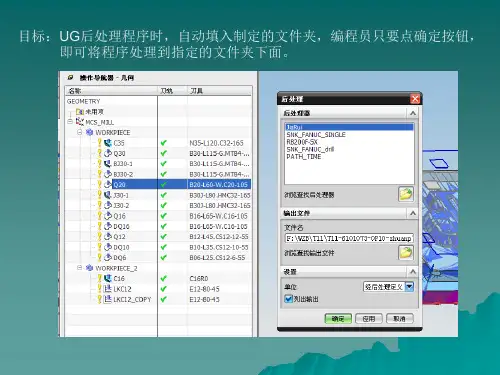Click the output 文件名 path field
The width and height of the screenshot is (500, 375).
pyautogui.click(x=349, y=238)
